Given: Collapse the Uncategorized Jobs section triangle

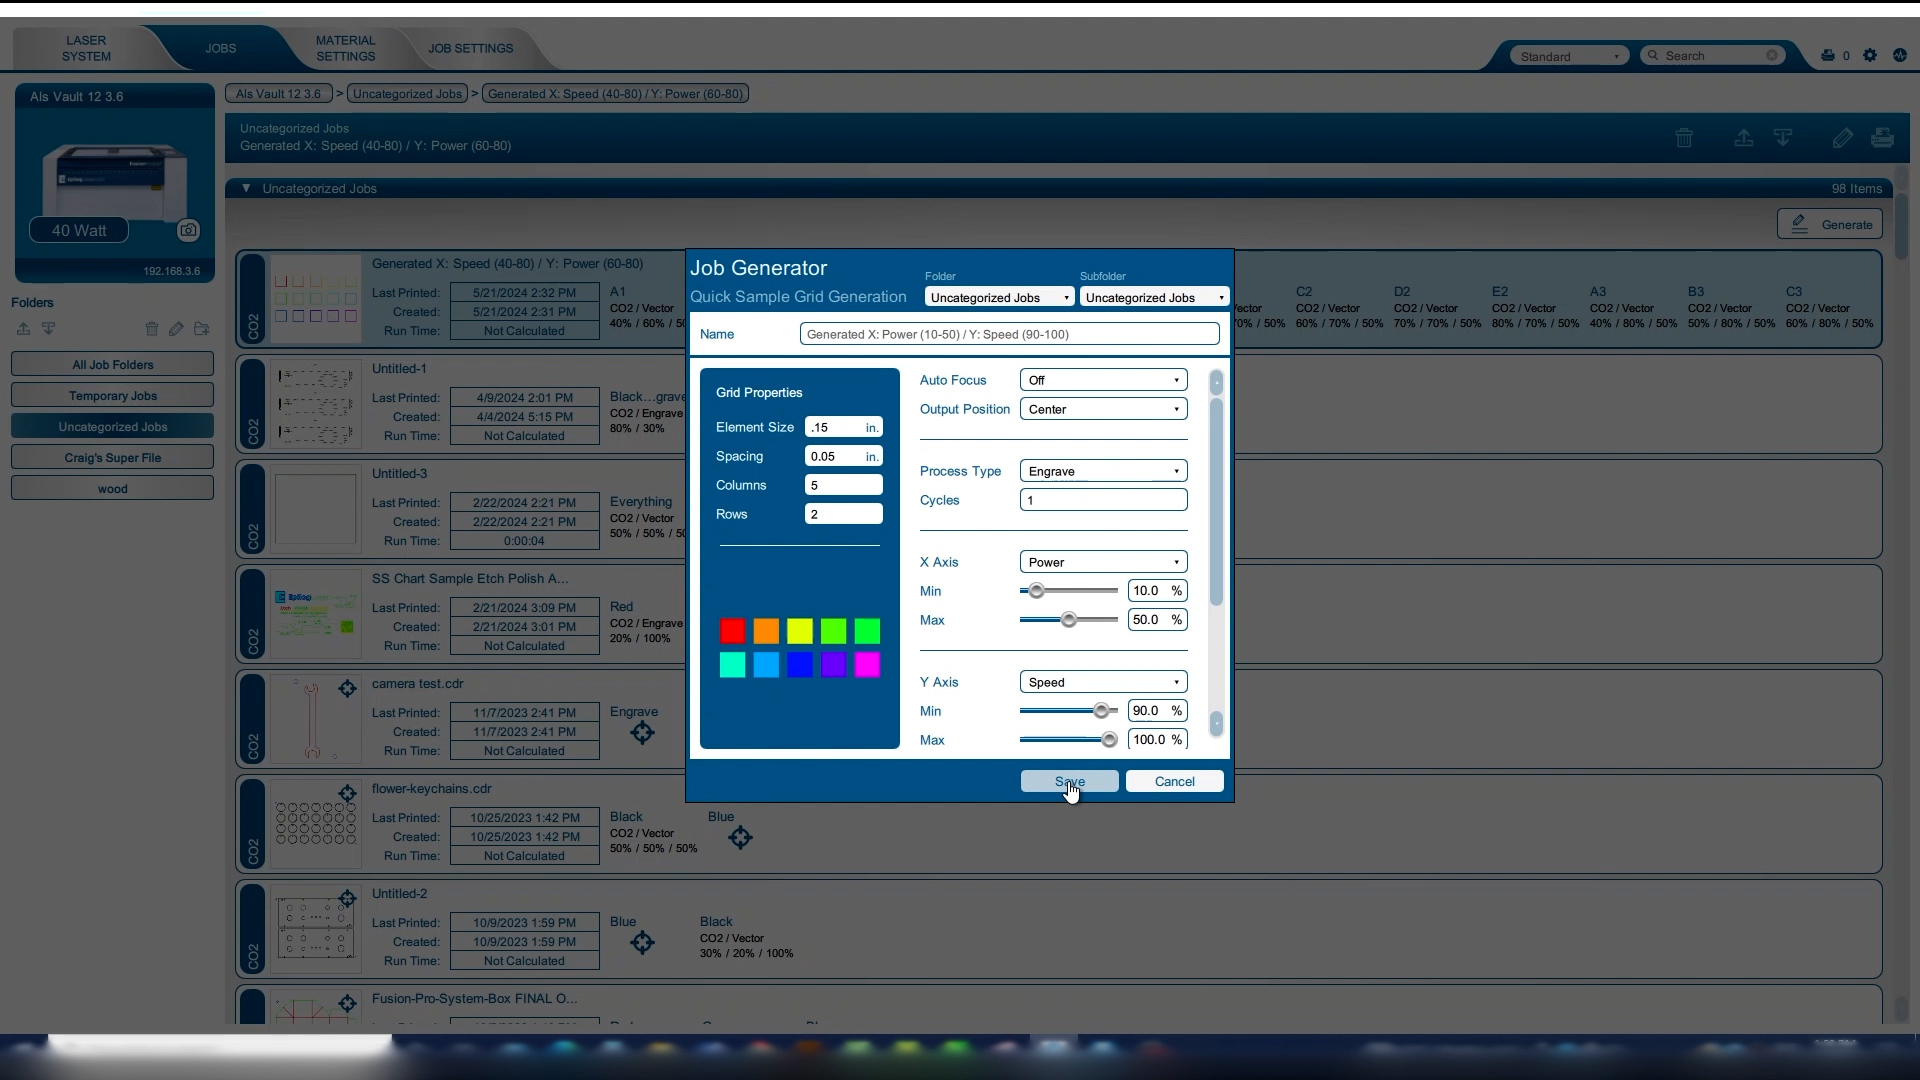Looking at the screenshot, I should point(245,188).
